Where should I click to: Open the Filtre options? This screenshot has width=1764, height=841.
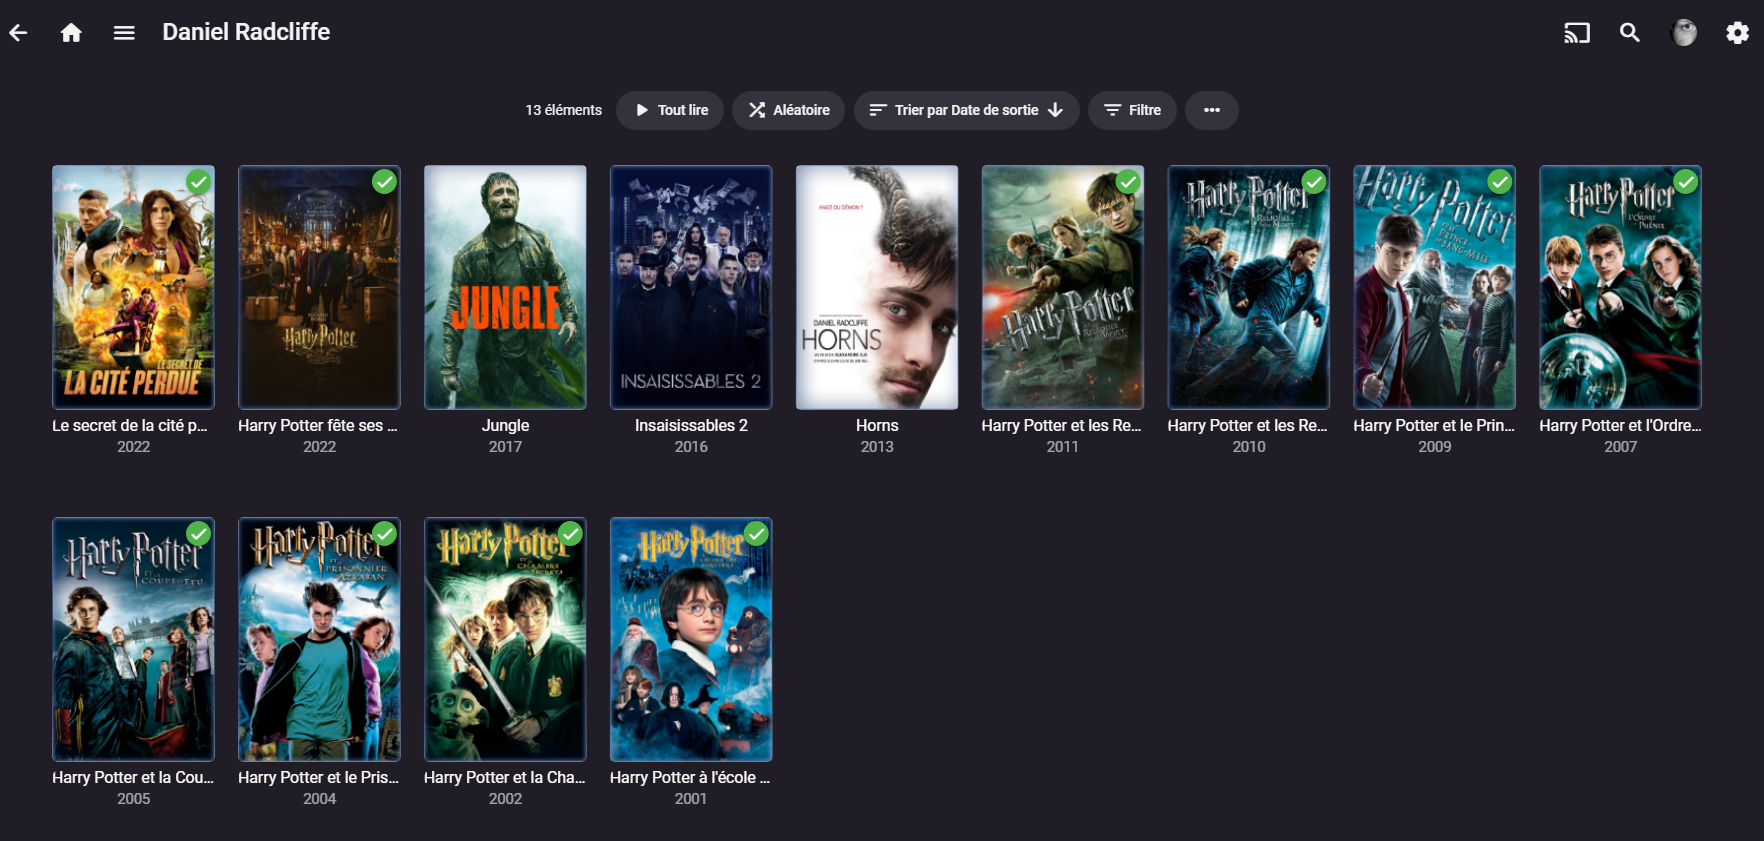1133,110
